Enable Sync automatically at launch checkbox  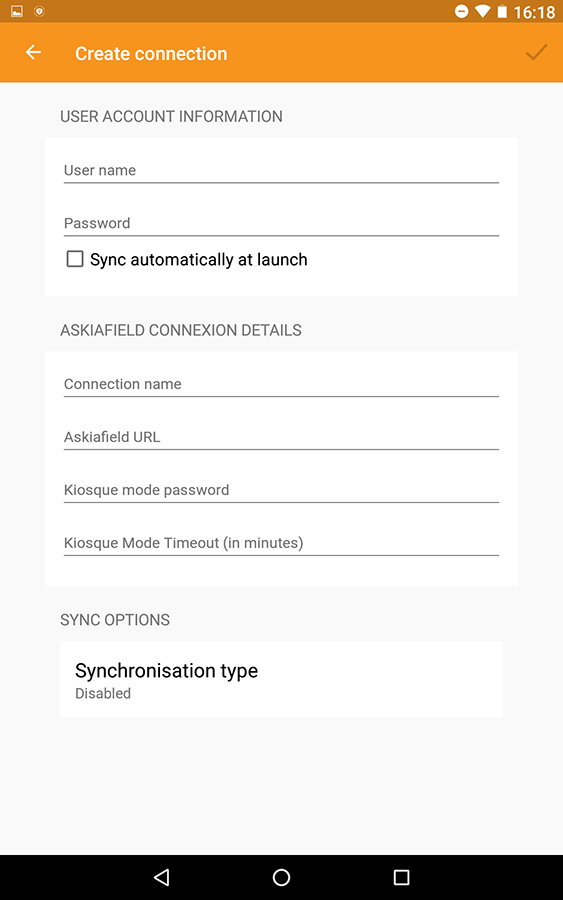click(x=75, y=259)
